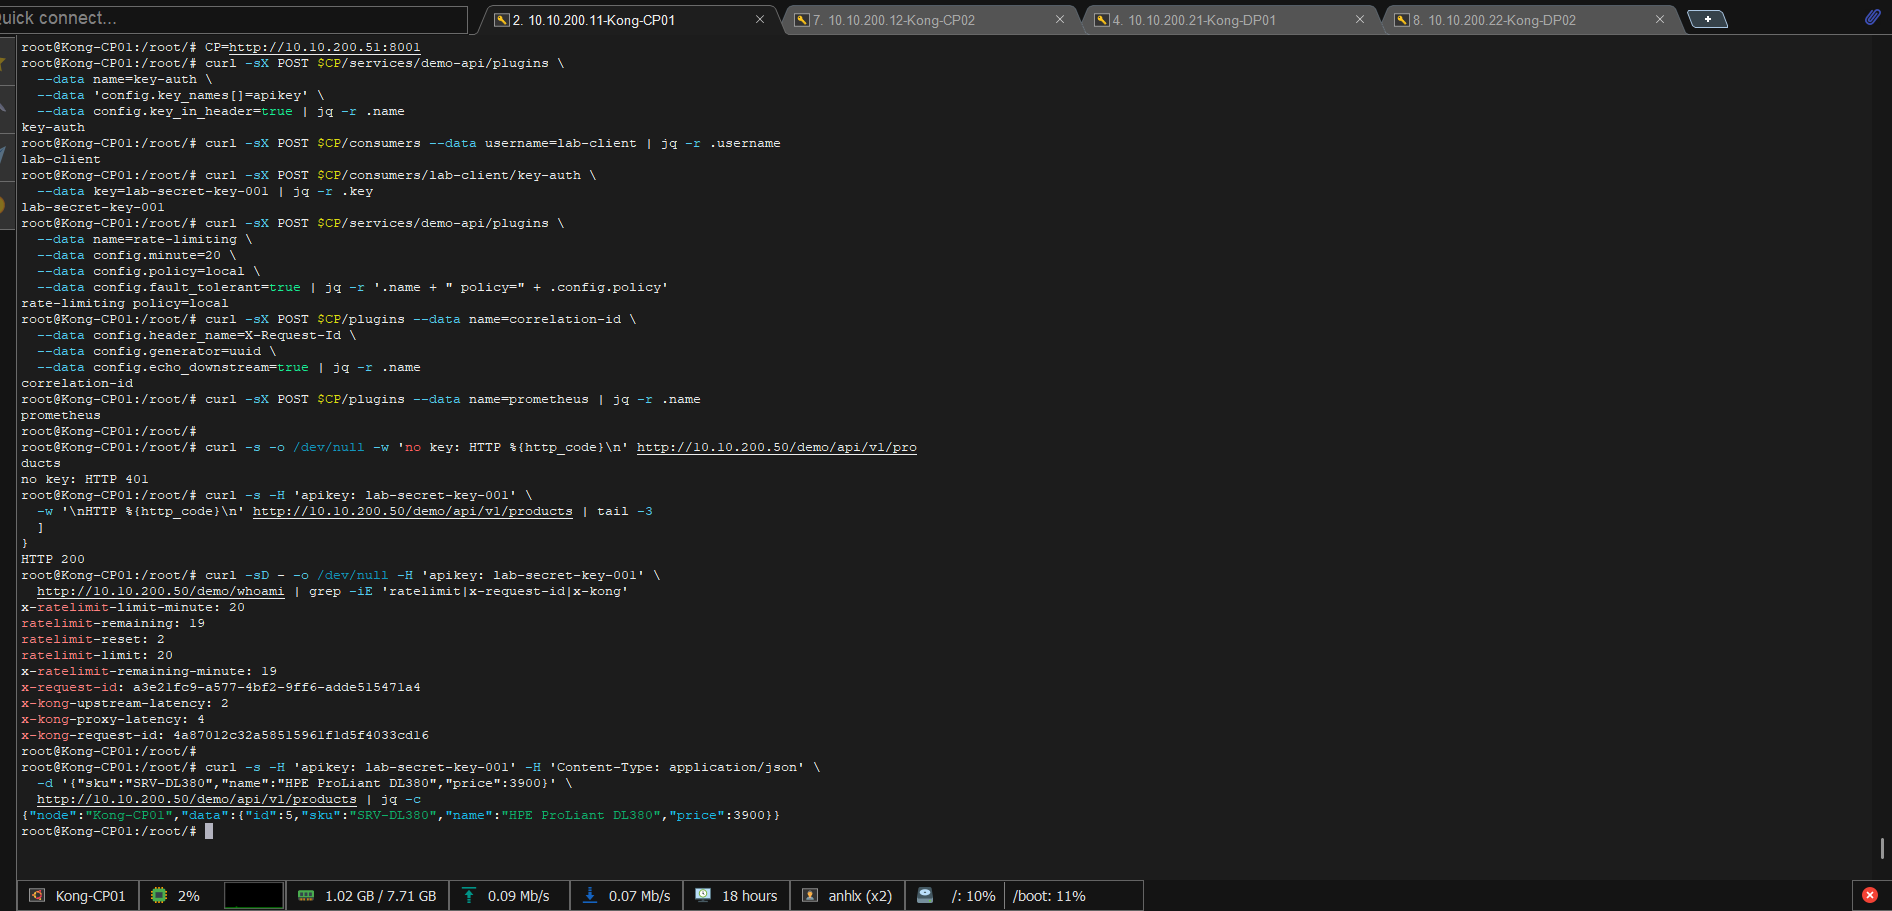Close the Kong-DP02 terminal tab
The height and width of the screenshot is (911, 1892).
click(1660, 19)
